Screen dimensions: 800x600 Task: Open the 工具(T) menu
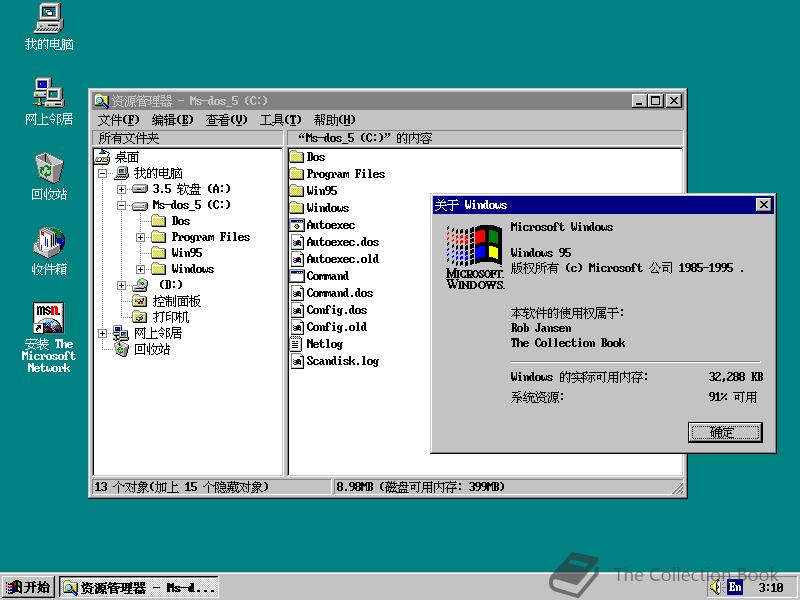tap(280, 120)
